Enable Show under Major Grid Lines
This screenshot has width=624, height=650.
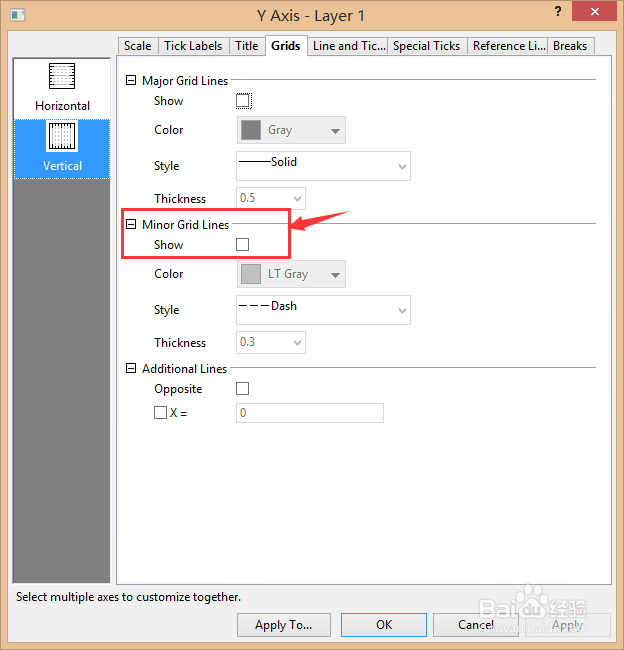[x=243, y=101]
